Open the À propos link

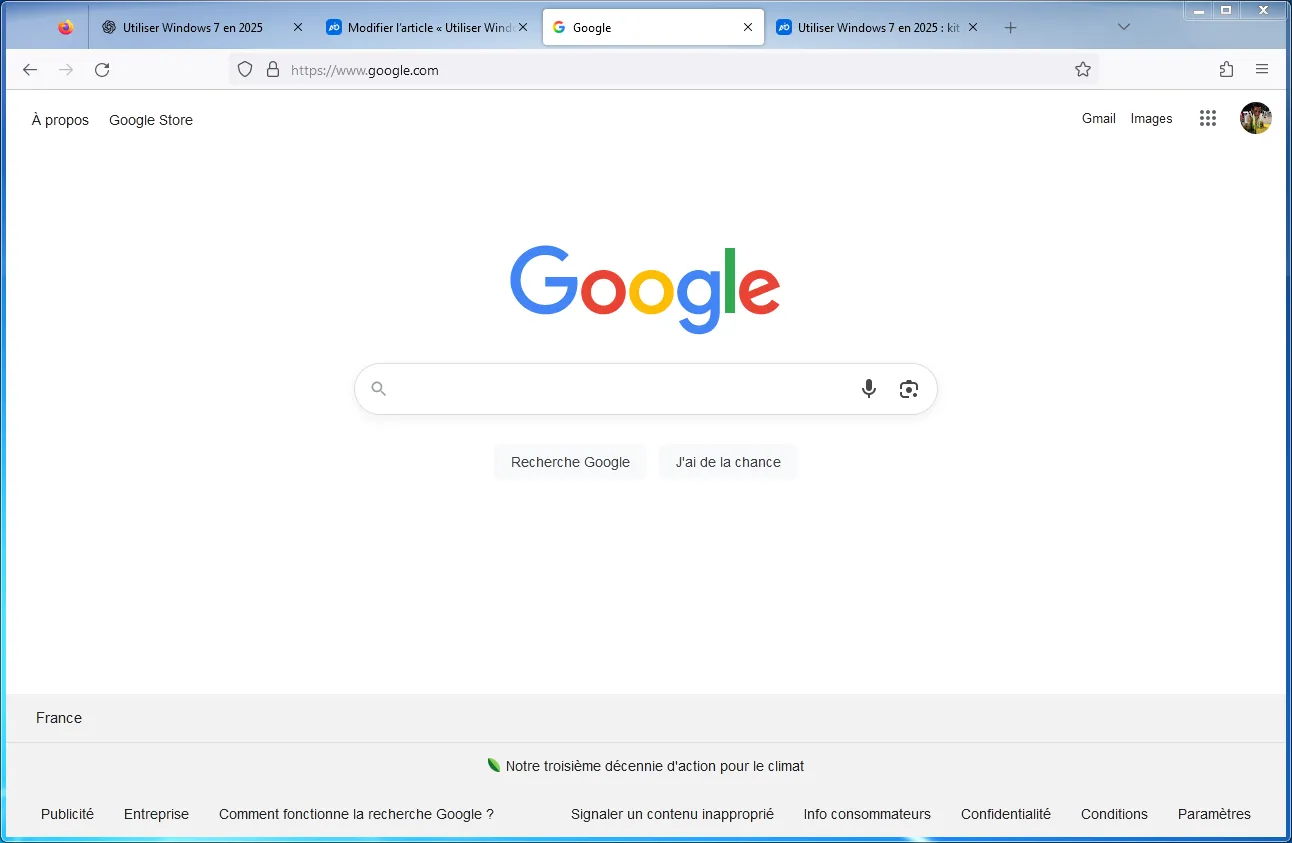click(60, 120)
